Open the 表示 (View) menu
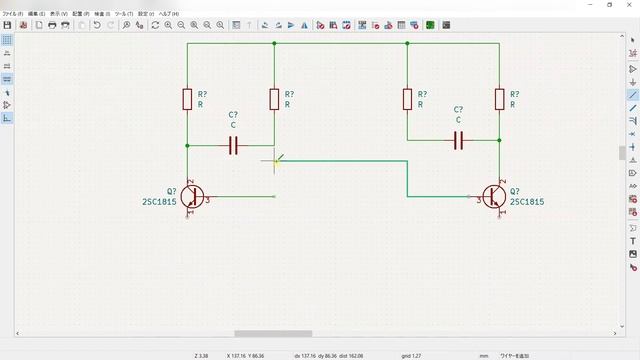 [x=59, y=14]
